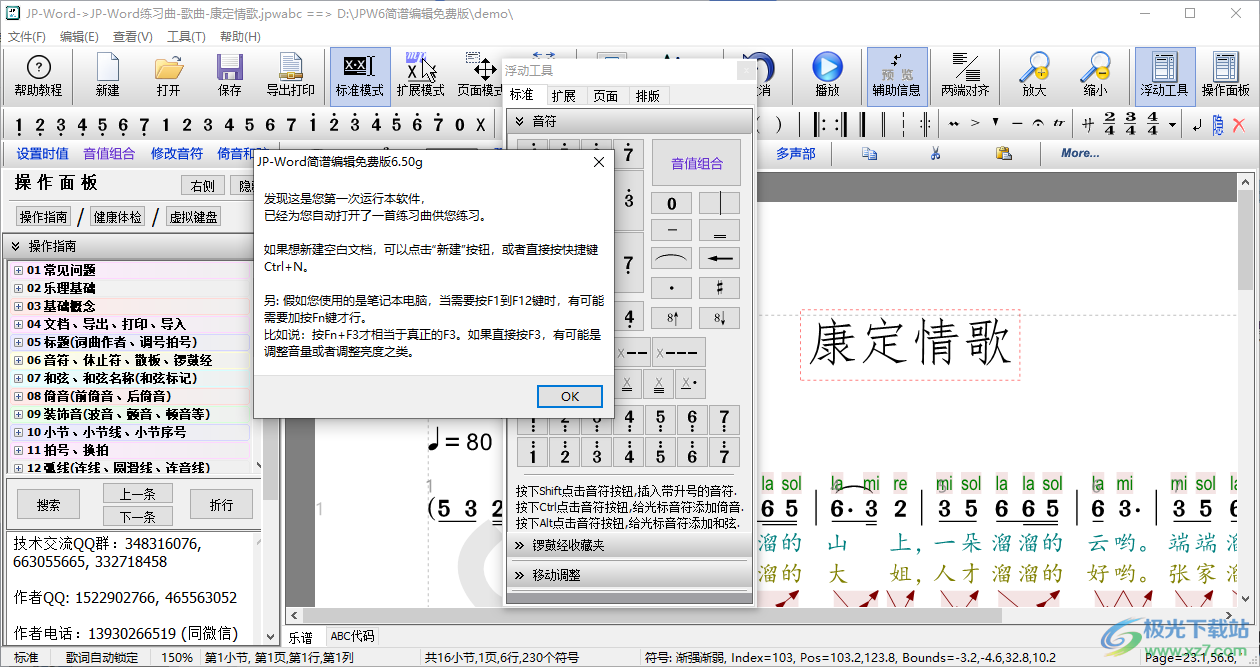Switch to the ABC代码 bottom tab
1260x667 pixels.
(x=352, y=636)
